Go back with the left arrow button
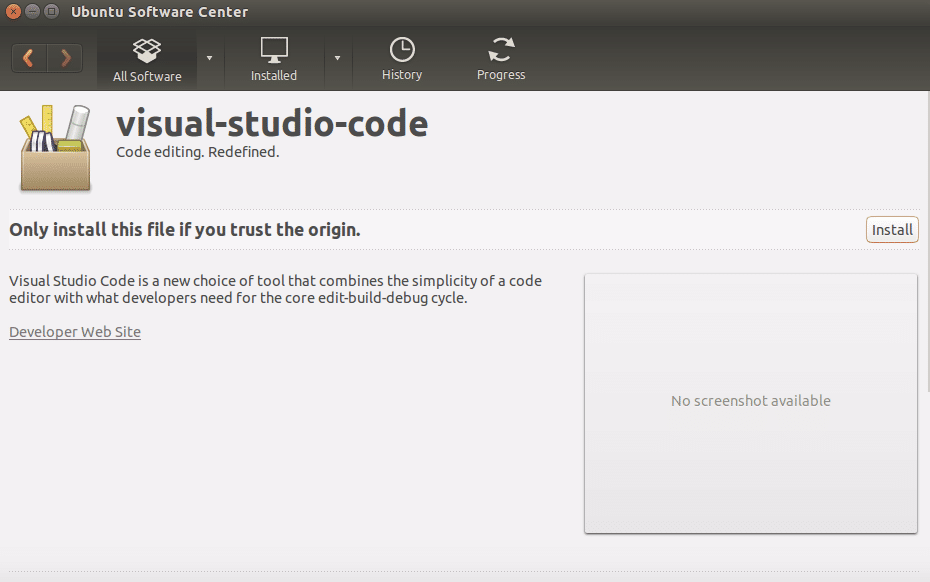930x582 pixels. click(x=28, y=58)
